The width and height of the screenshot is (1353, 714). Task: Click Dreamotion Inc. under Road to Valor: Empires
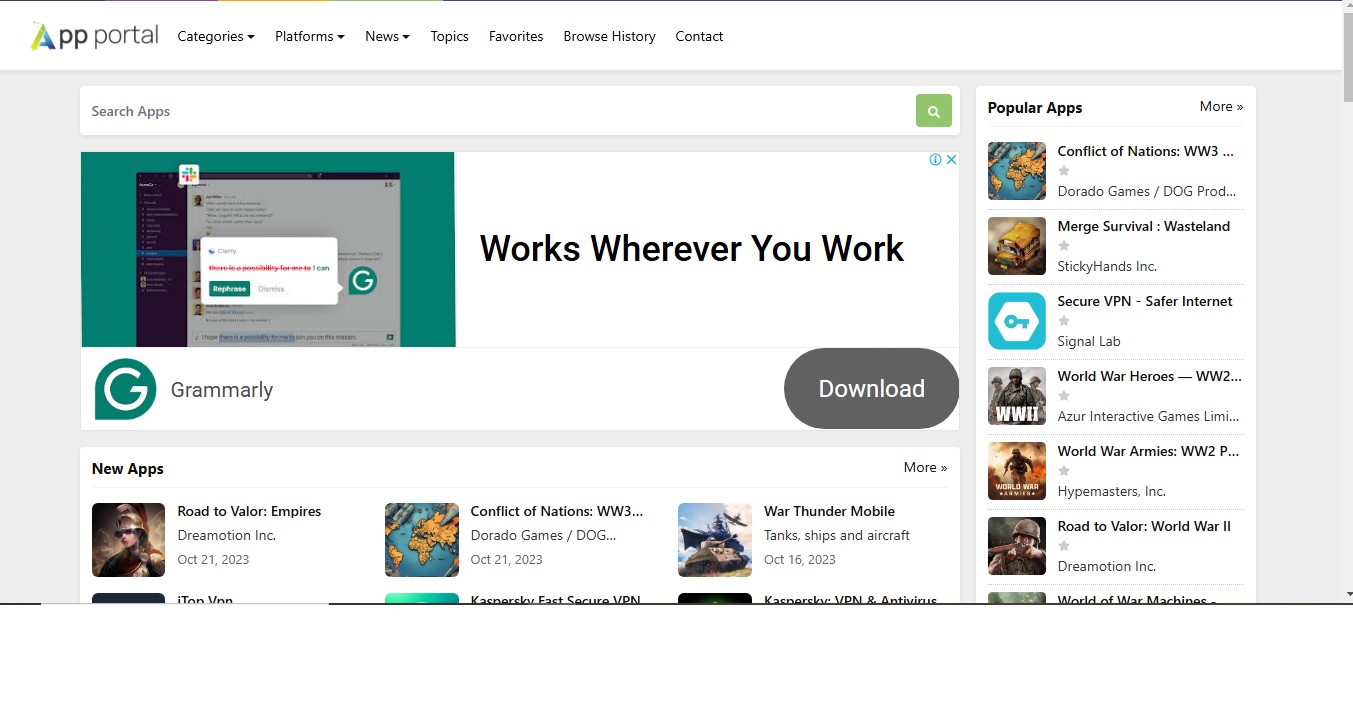tap(226, 535)
